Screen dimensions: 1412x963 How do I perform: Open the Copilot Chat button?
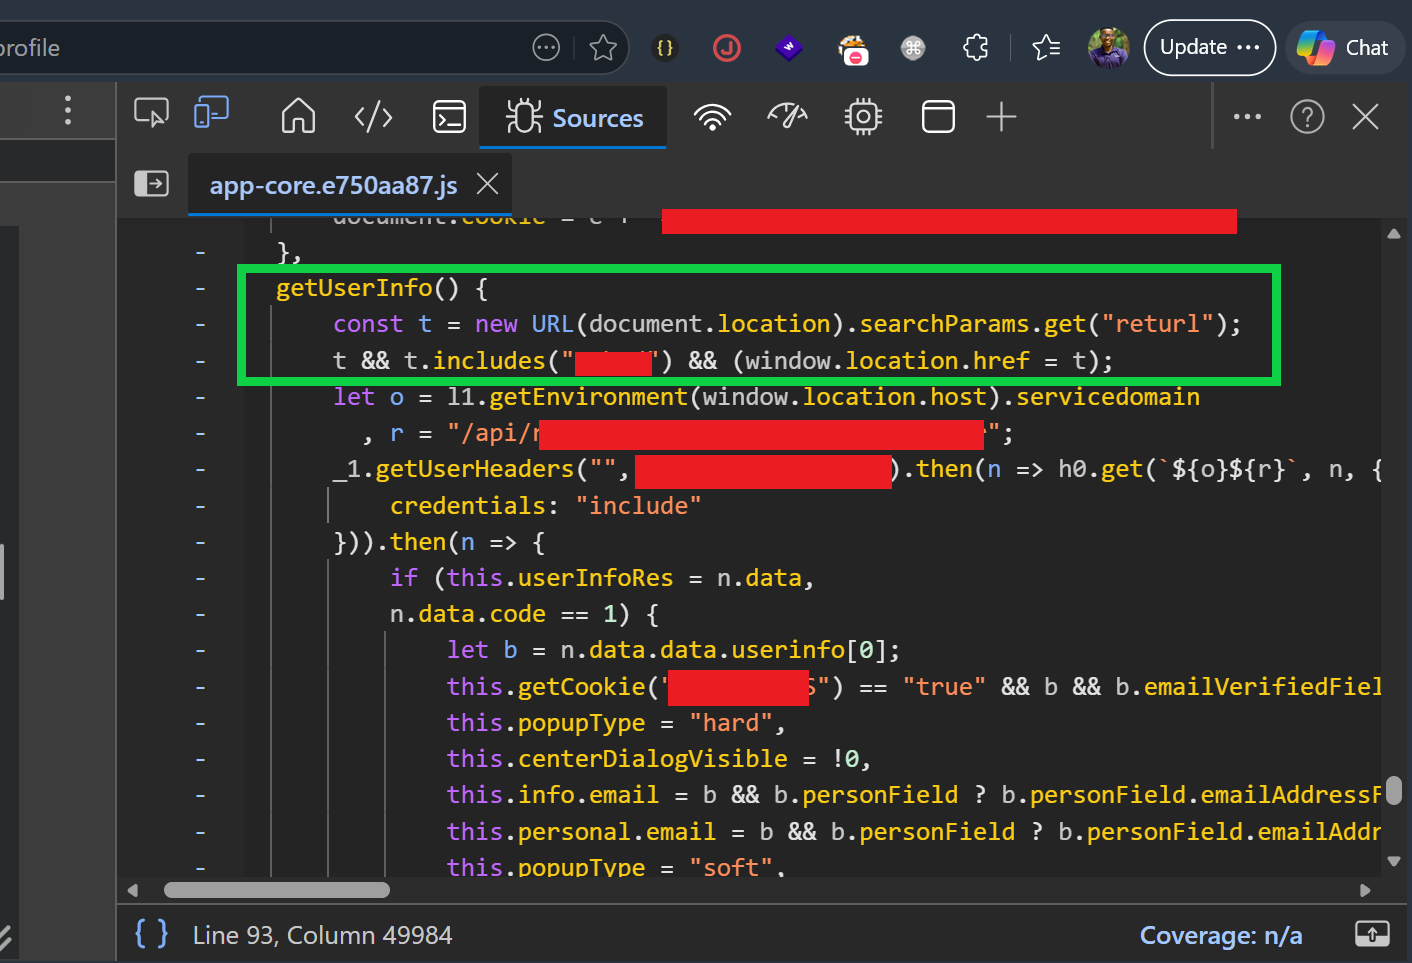[x=1344, y=47]
